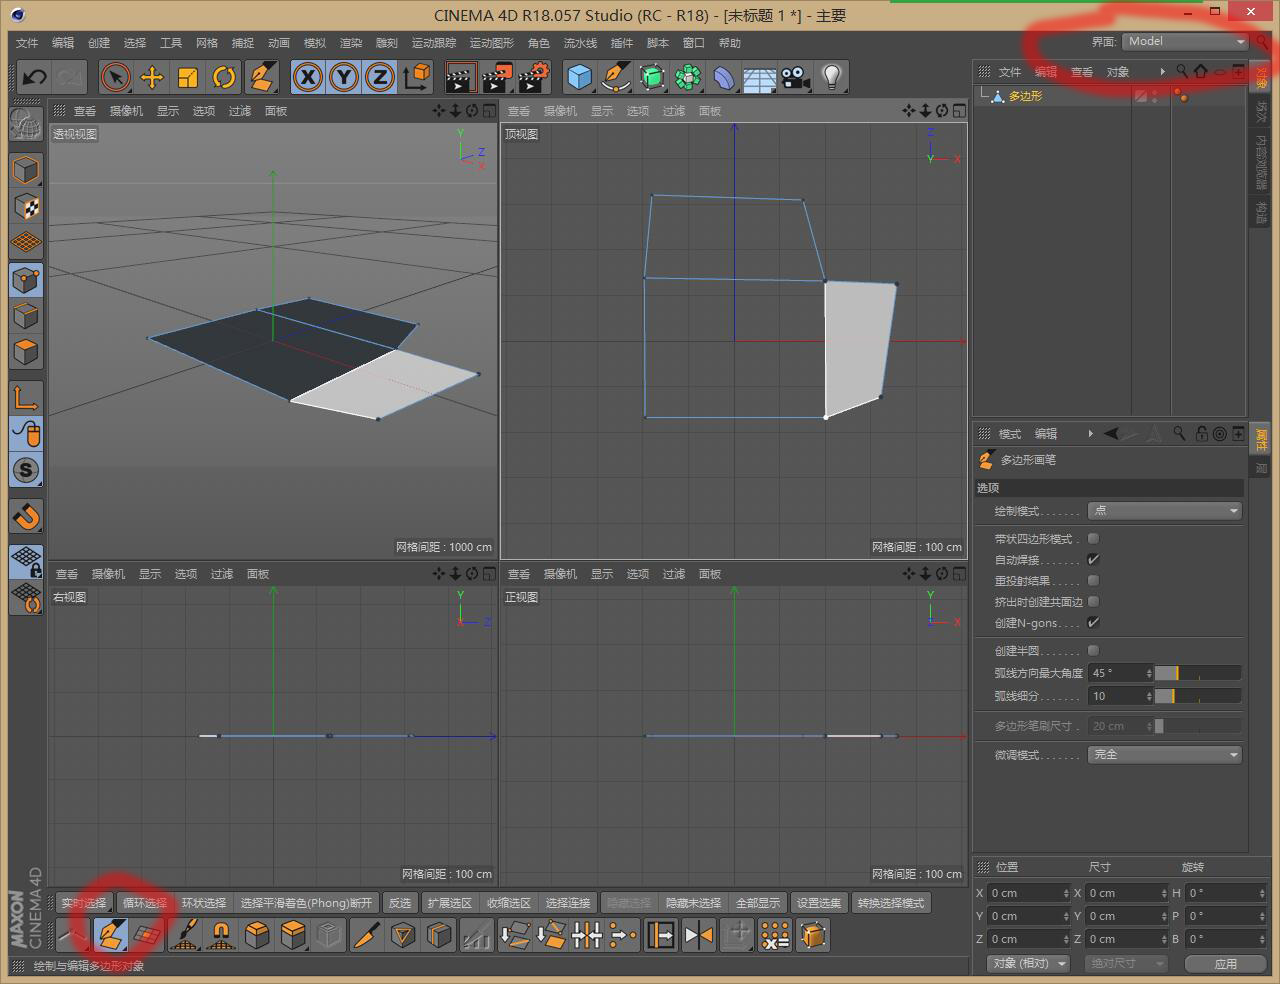The width and height of the screenshot is (1280, 984).
Task: Add a Floor environment object
Action: point(760,77)
